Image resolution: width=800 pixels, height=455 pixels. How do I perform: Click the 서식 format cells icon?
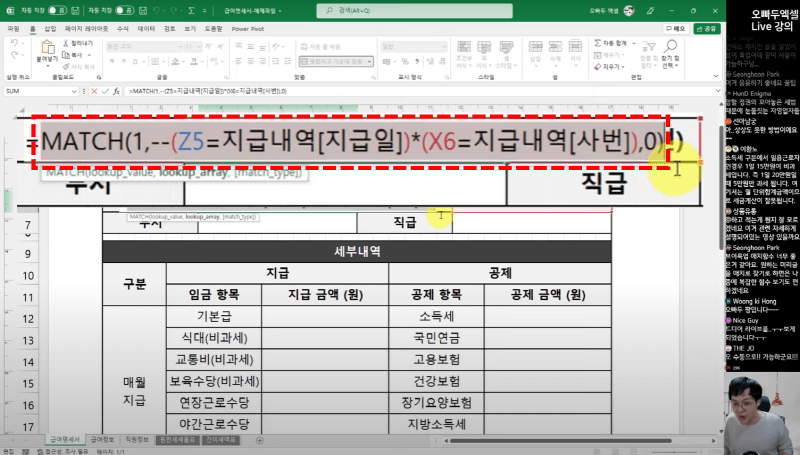point(575,47)
